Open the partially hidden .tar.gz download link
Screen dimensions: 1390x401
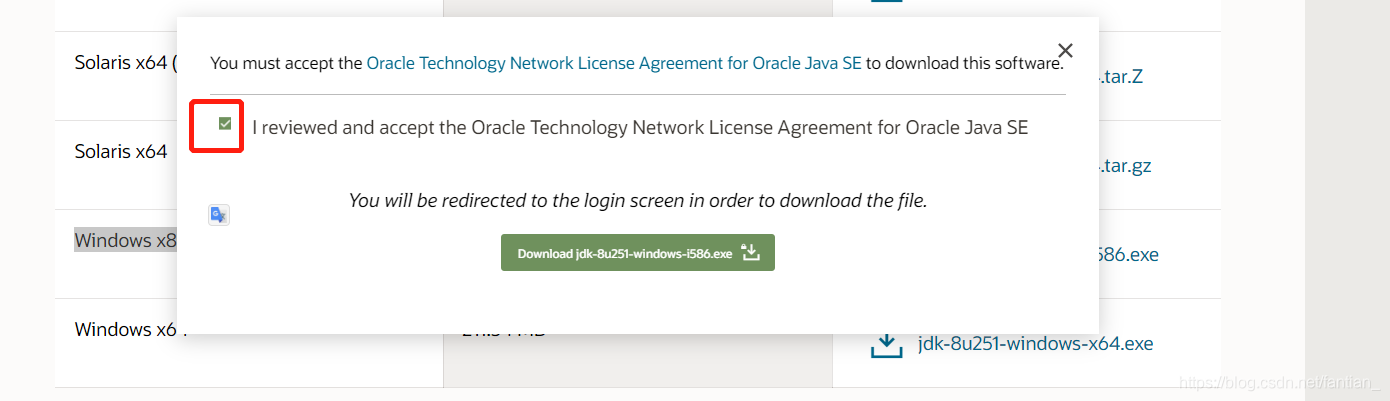[1125, 165]
